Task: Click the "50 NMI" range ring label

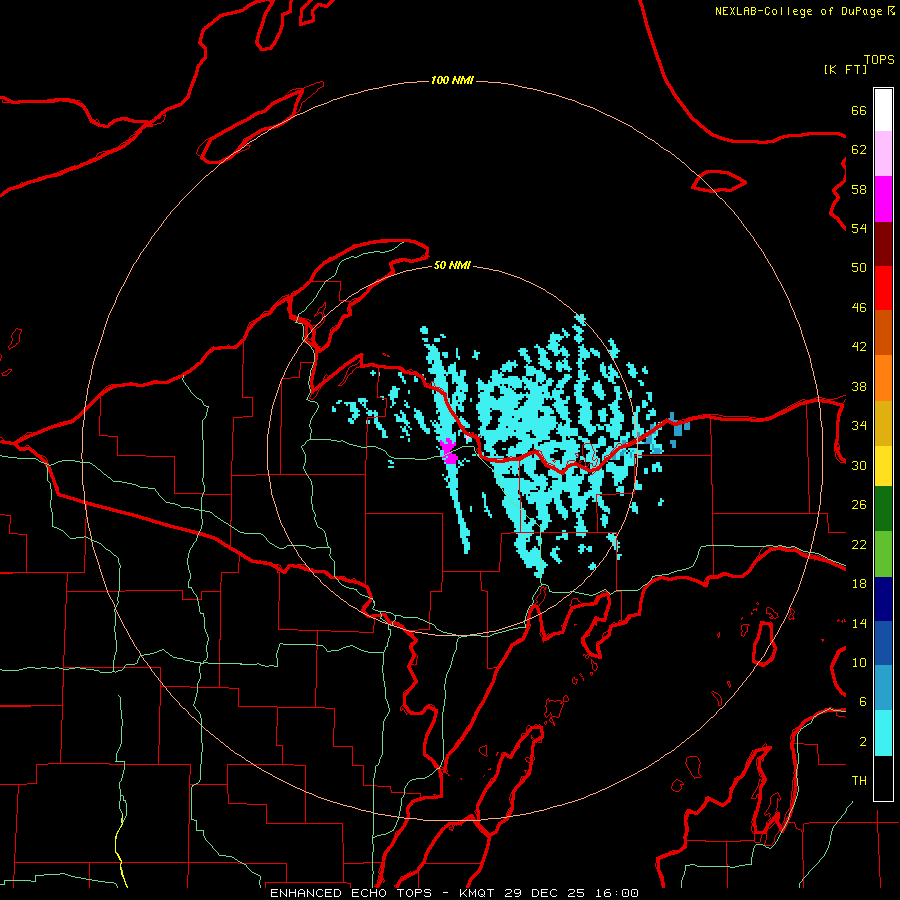Action: click(452, 265)
